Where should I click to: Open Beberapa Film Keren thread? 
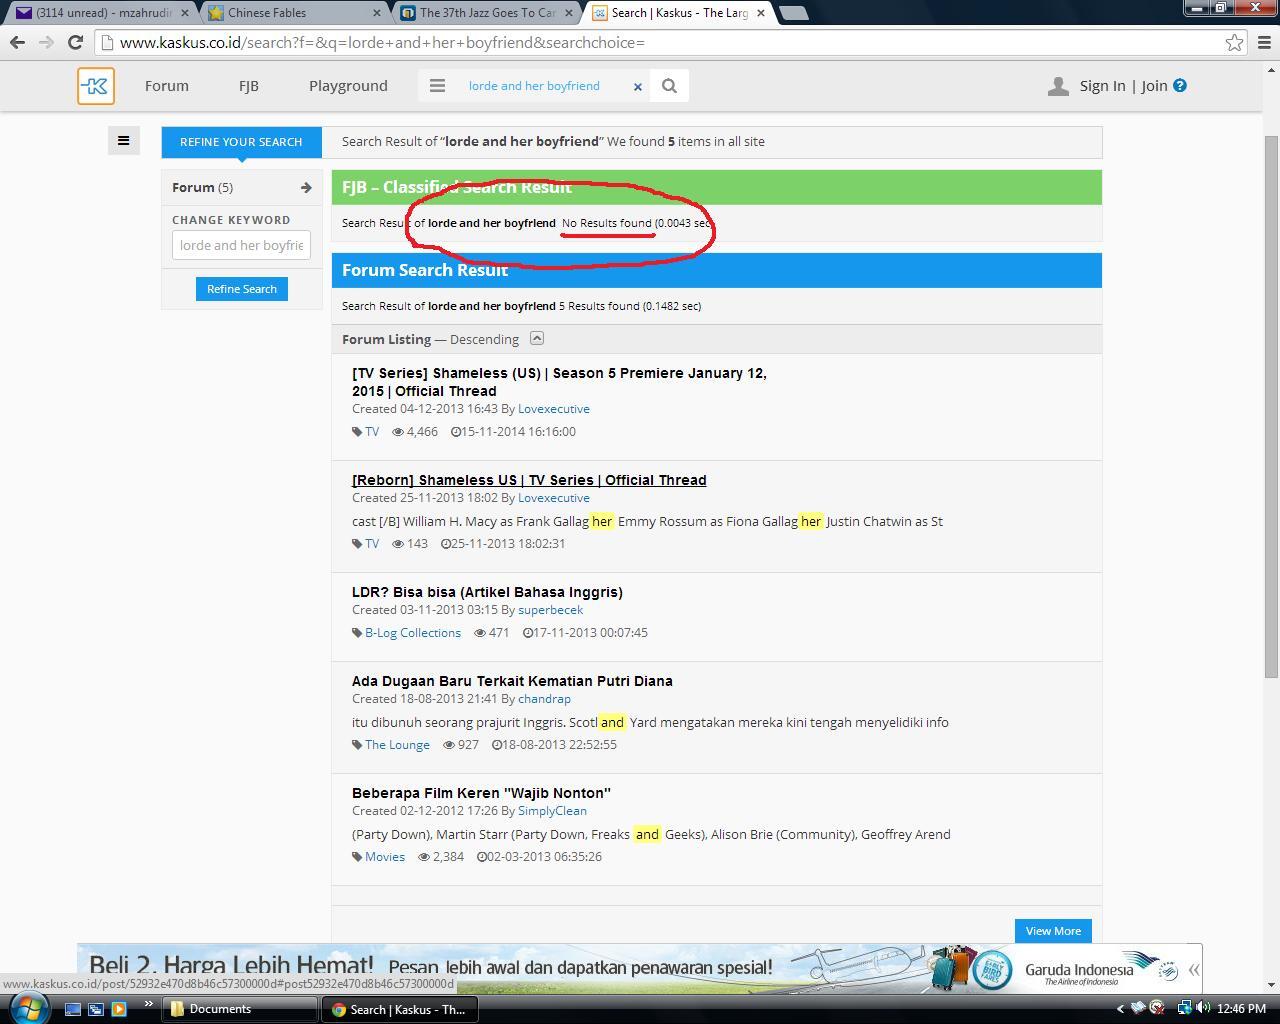[481, 793]
